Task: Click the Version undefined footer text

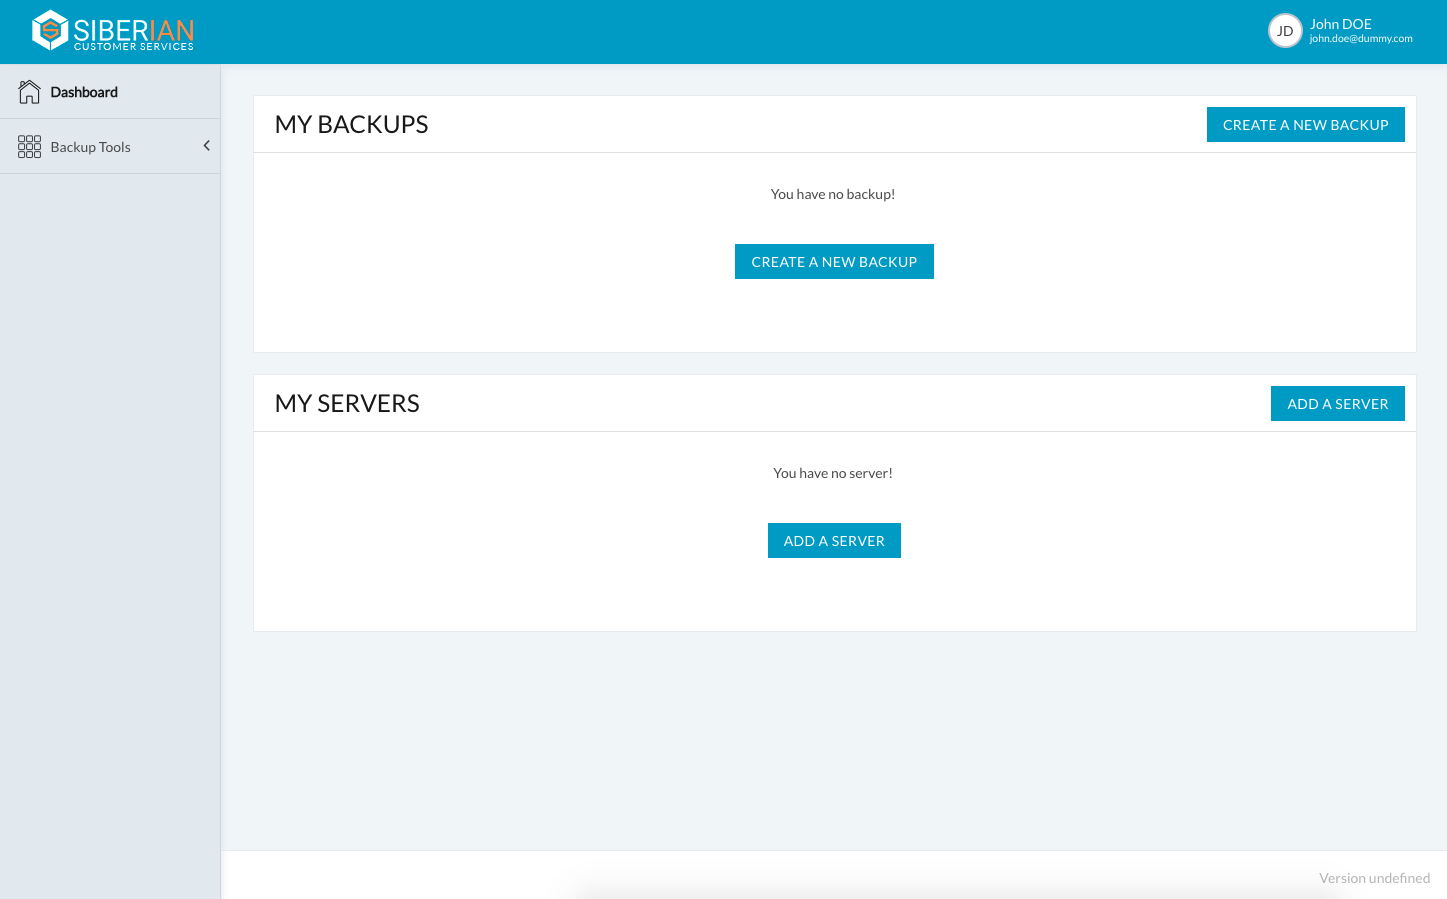Action: coord(1373,878)
